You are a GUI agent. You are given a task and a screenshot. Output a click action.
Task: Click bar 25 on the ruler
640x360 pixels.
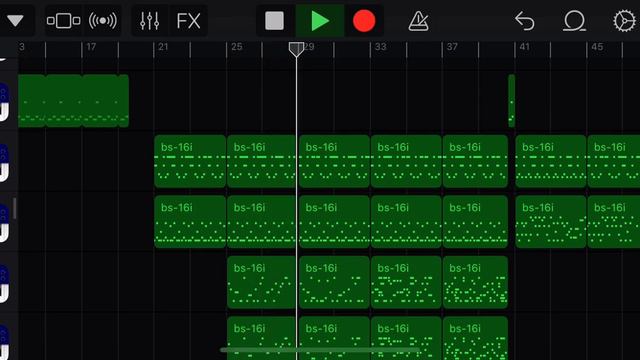[x=236, y=47]
